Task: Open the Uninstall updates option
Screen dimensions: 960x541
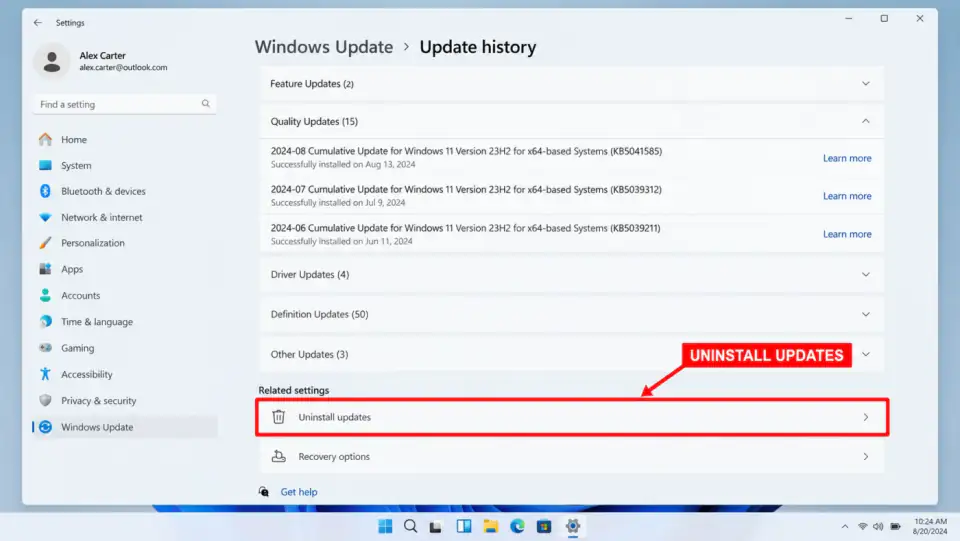Action: point(572,417)
